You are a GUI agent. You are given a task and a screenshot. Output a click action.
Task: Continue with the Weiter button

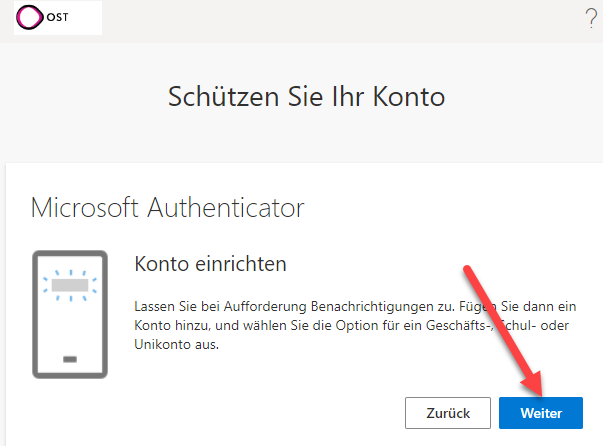point(542,413)
